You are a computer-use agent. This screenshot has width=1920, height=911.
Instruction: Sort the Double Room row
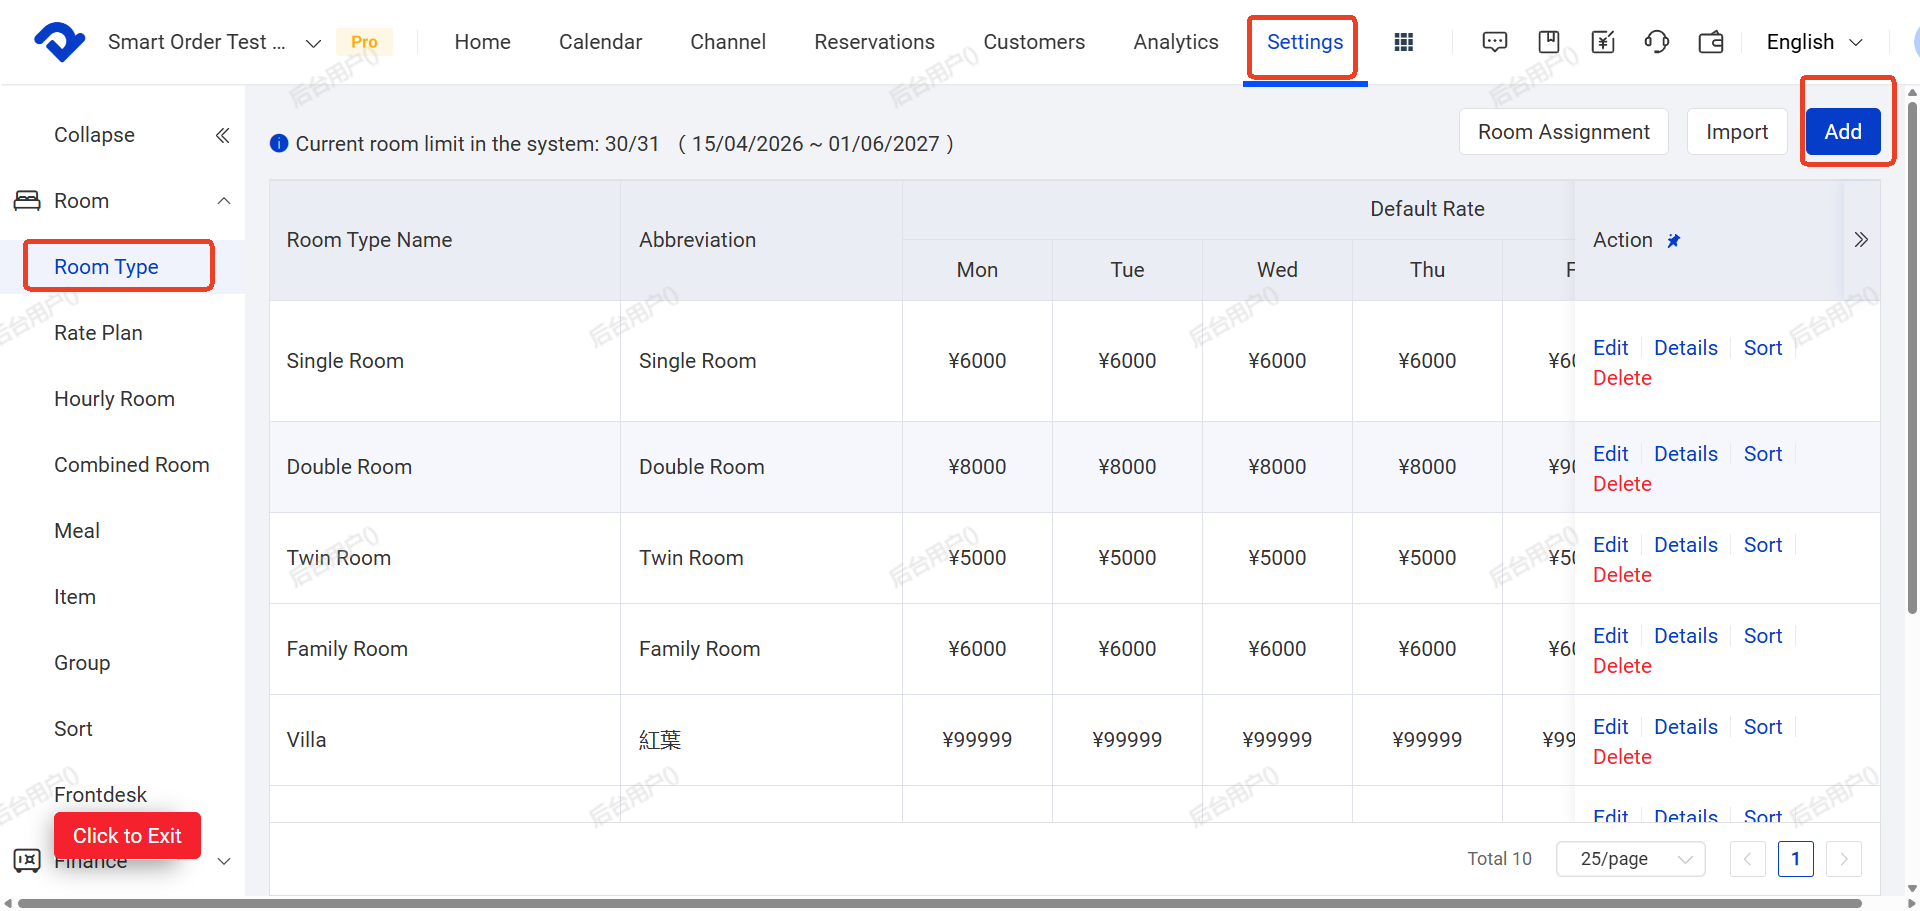tap(1763, 454)
